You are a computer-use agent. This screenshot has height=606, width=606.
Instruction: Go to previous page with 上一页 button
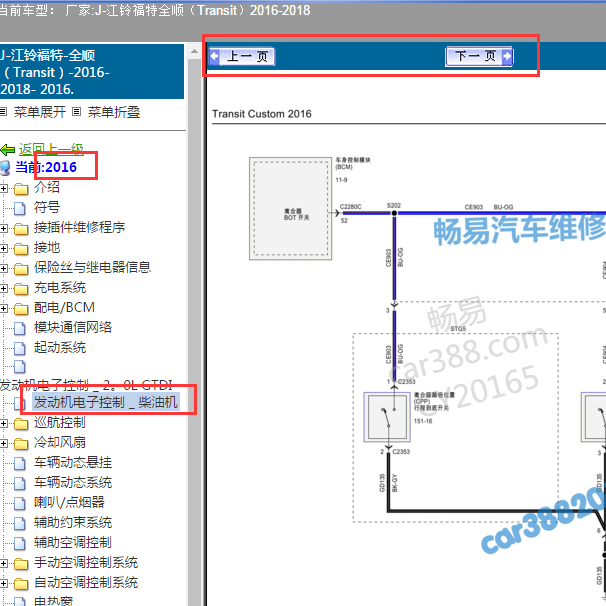point(242,57)
